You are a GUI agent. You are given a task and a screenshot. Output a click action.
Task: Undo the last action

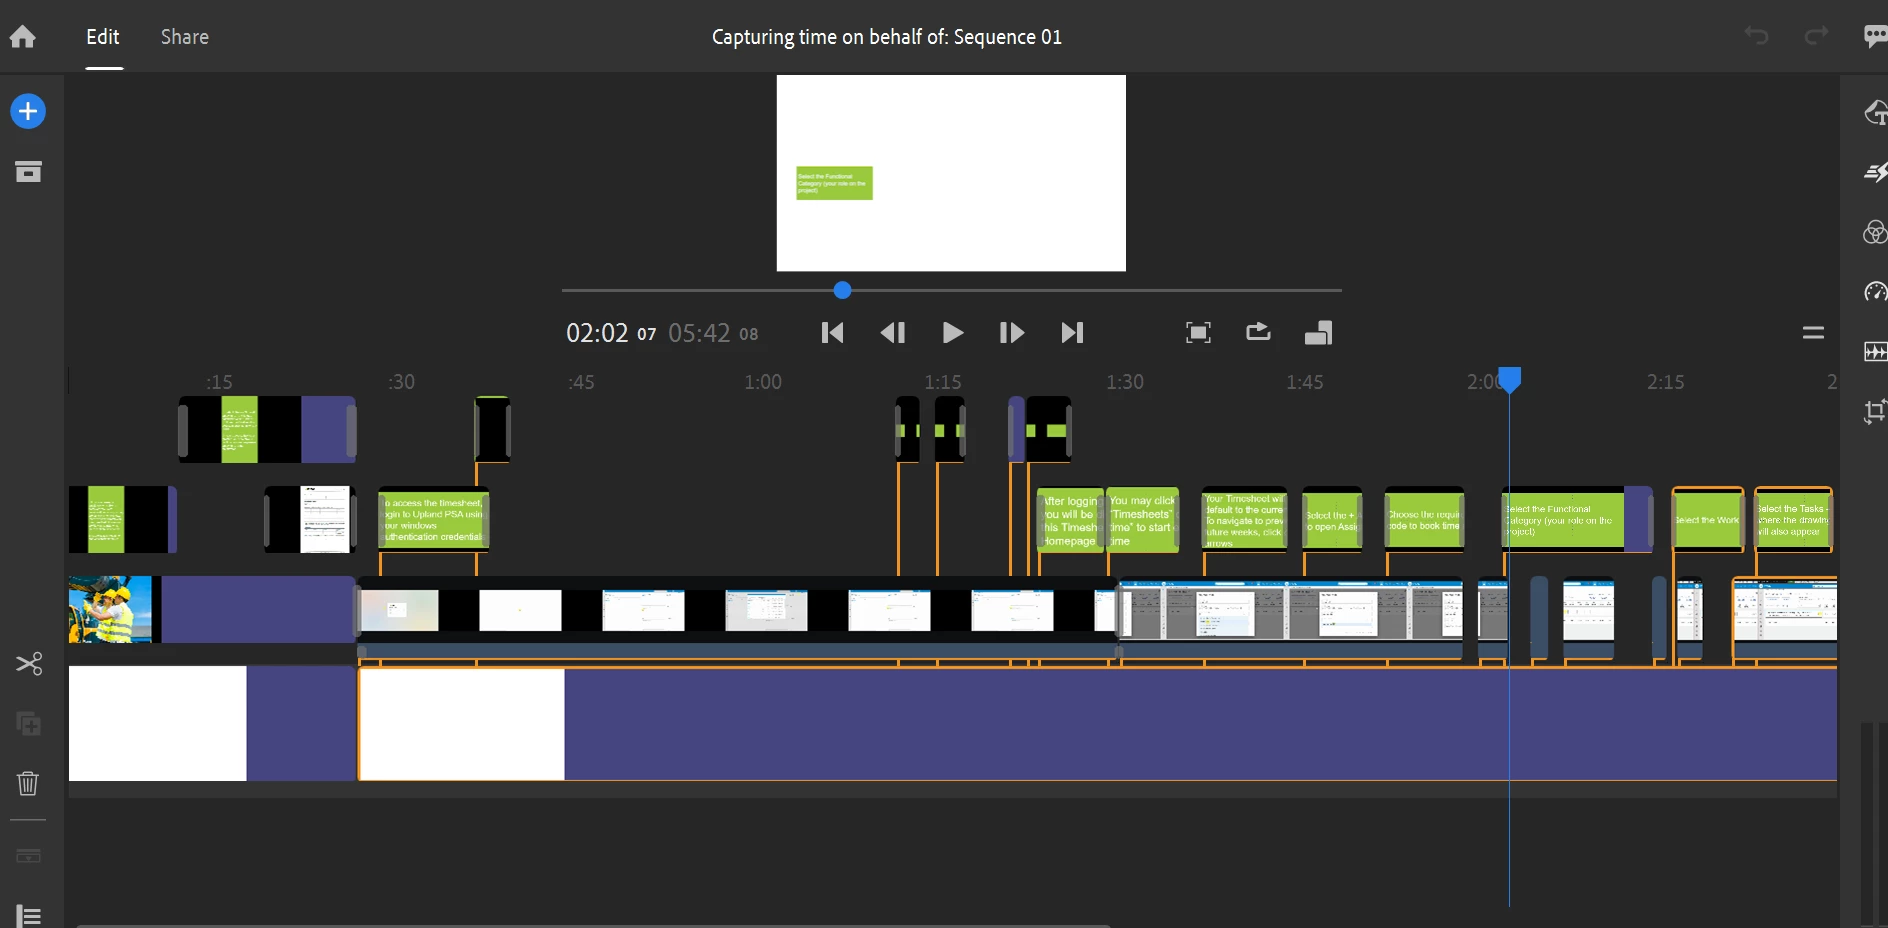[1757, 37]
